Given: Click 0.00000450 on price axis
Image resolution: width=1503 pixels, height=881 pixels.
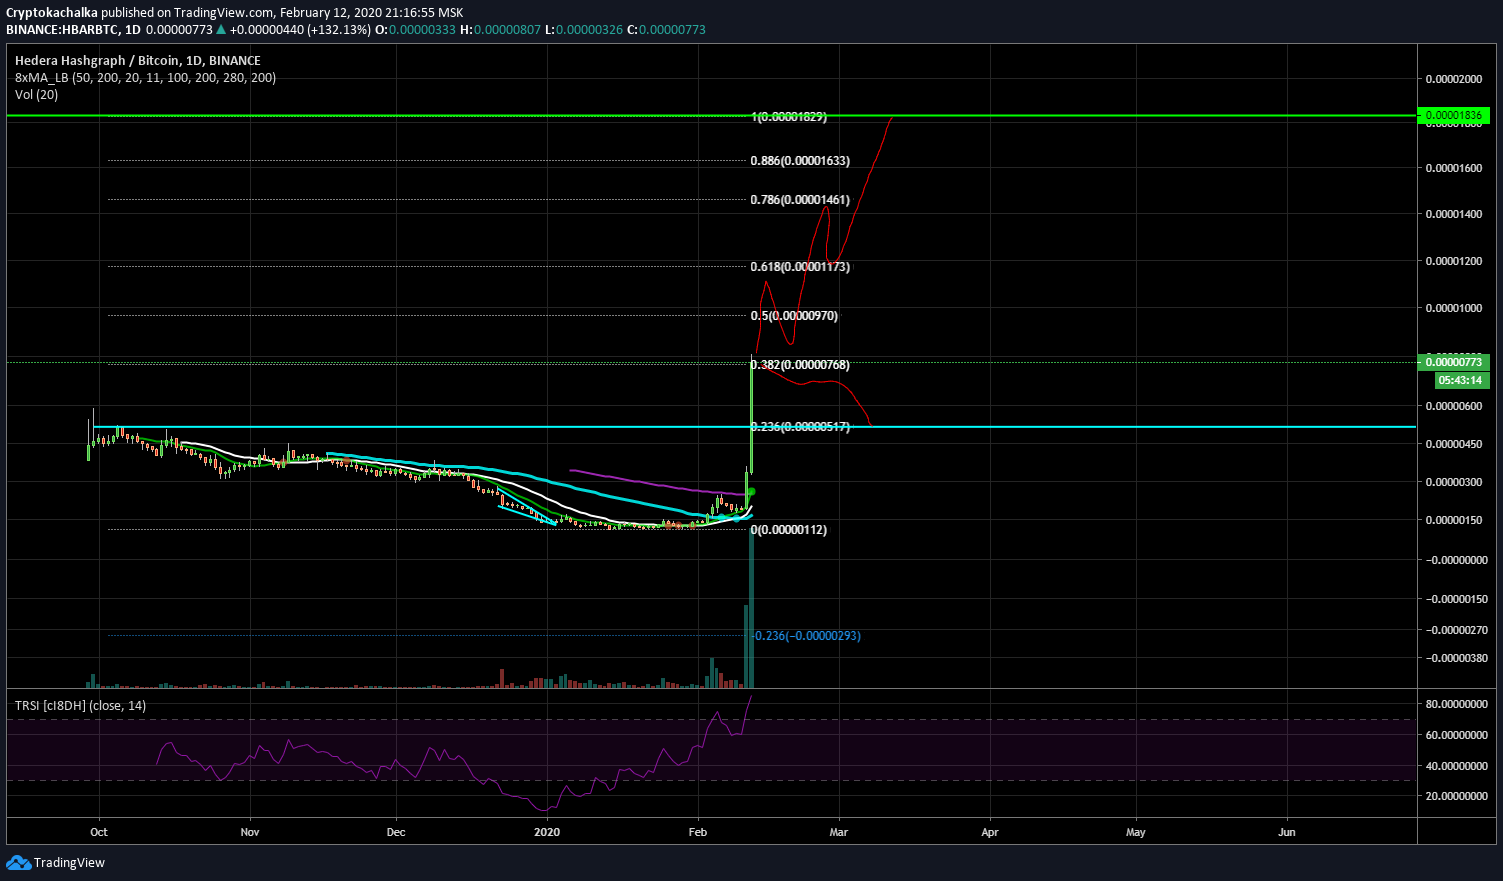Looking at the screenshot, I should (1454, 444).
